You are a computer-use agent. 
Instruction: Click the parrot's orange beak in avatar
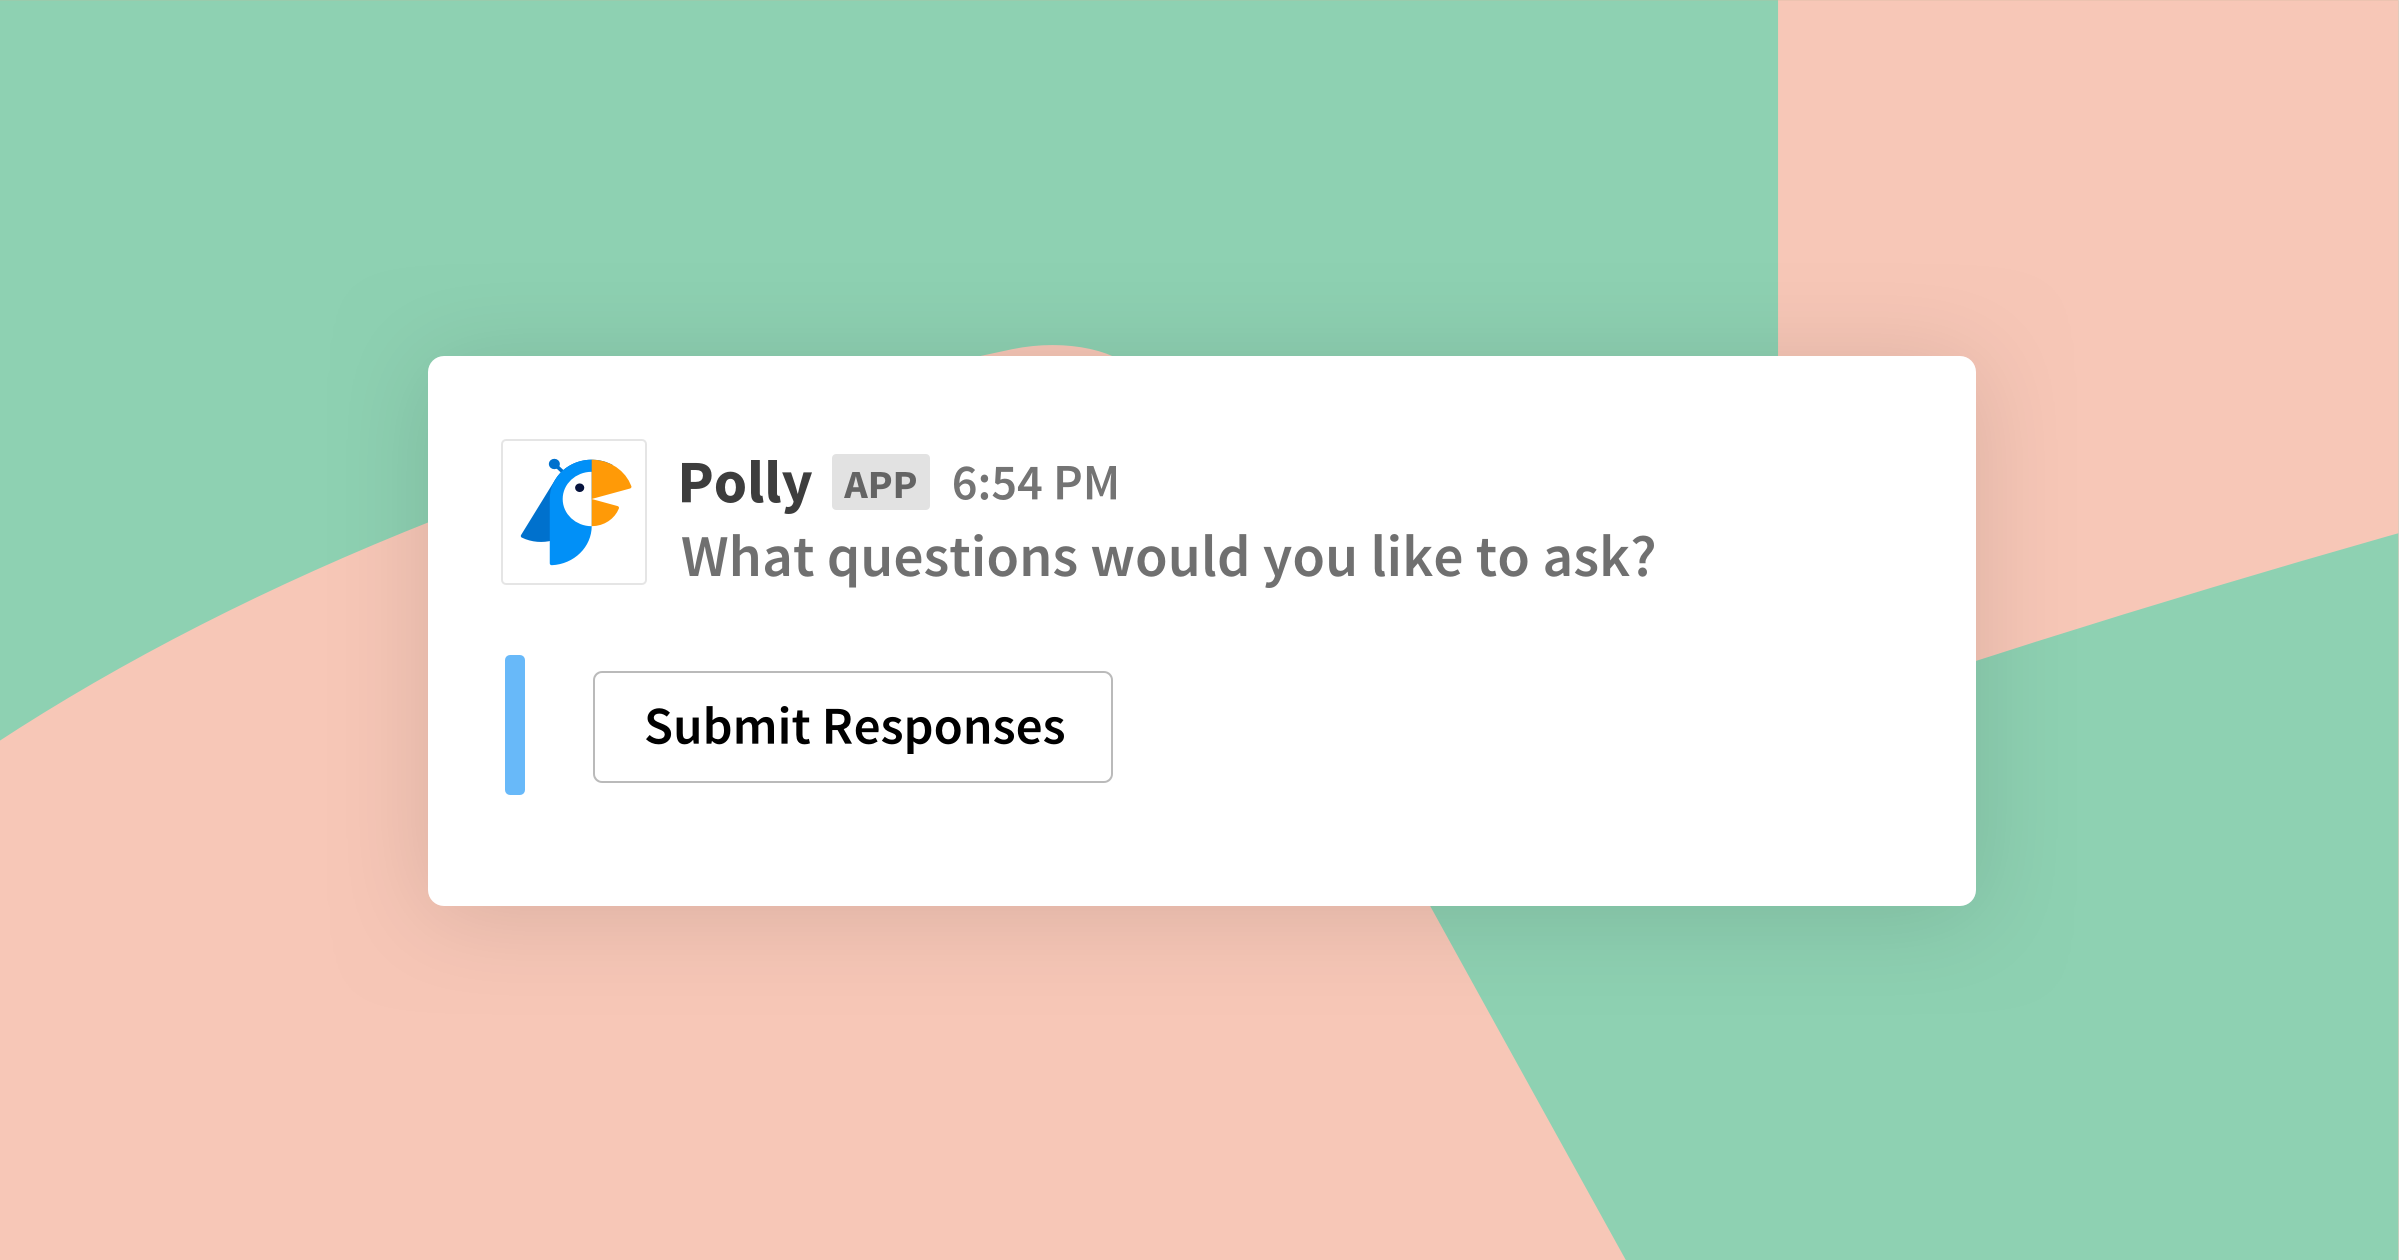tap(609, 492)
